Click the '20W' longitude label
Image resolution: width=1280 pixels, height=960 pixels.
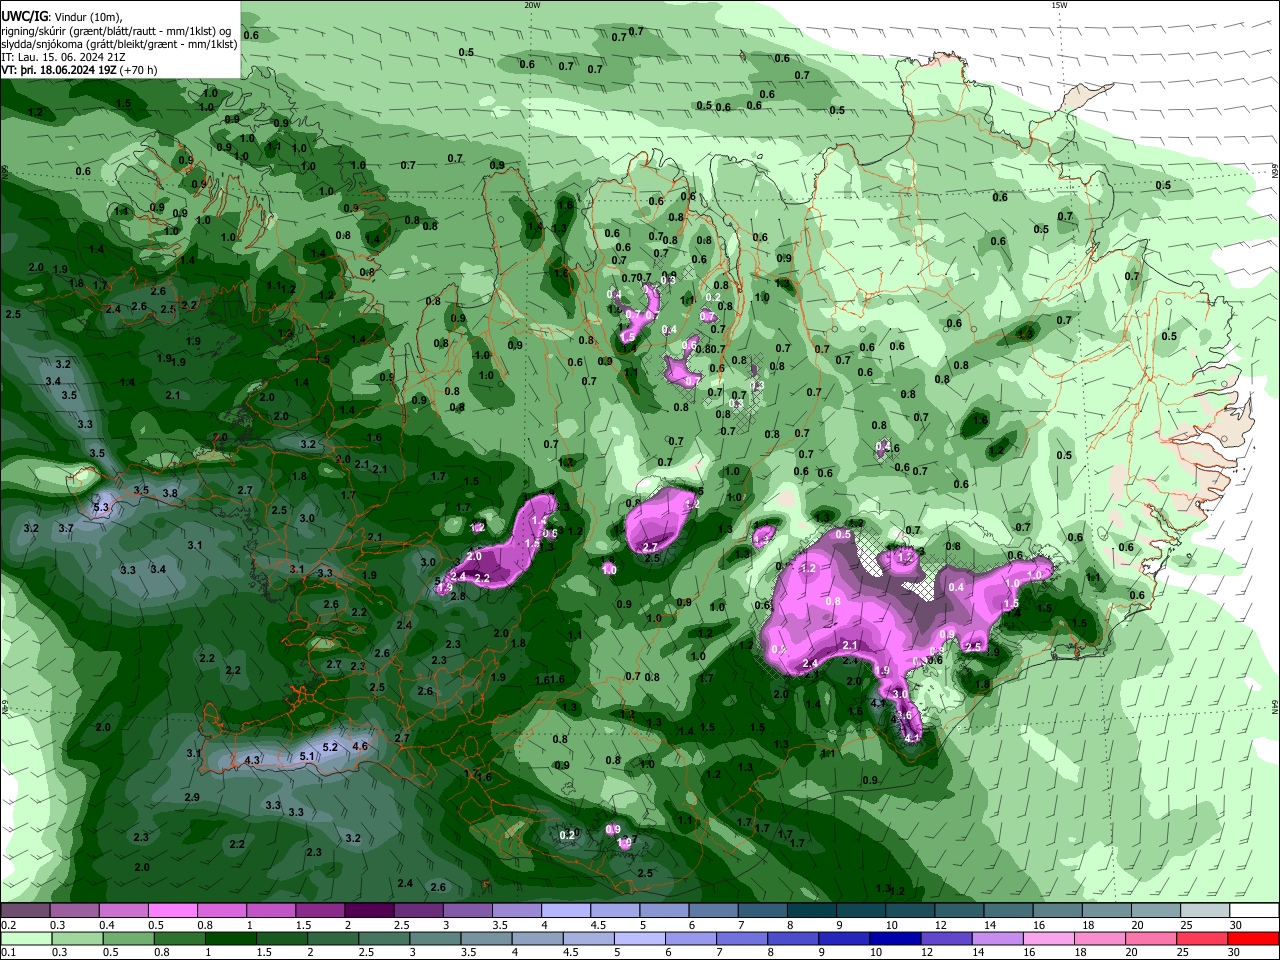click(x=532, y=5)
